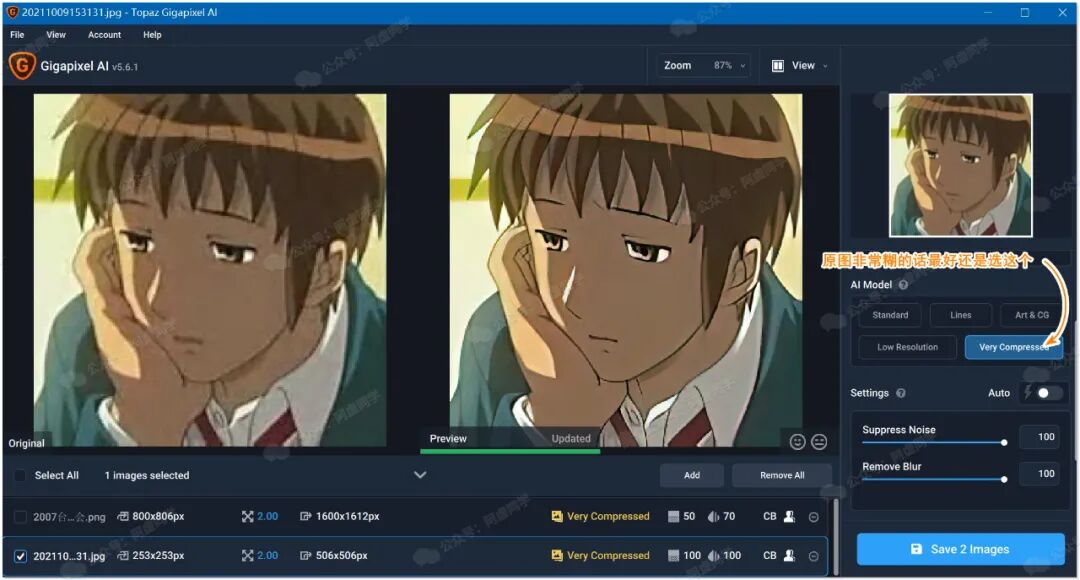Toggle the Auto settings switch

[1049, 393]
